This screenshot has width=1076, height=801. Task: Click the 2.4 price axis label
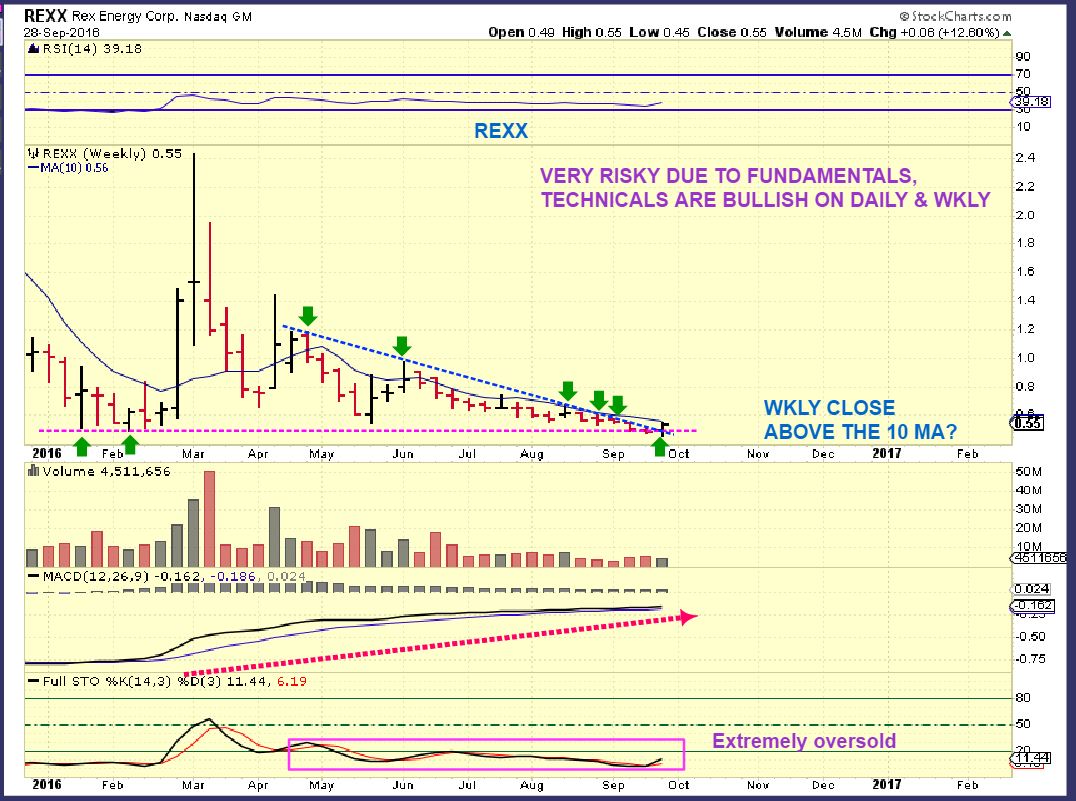(1025, 158)
